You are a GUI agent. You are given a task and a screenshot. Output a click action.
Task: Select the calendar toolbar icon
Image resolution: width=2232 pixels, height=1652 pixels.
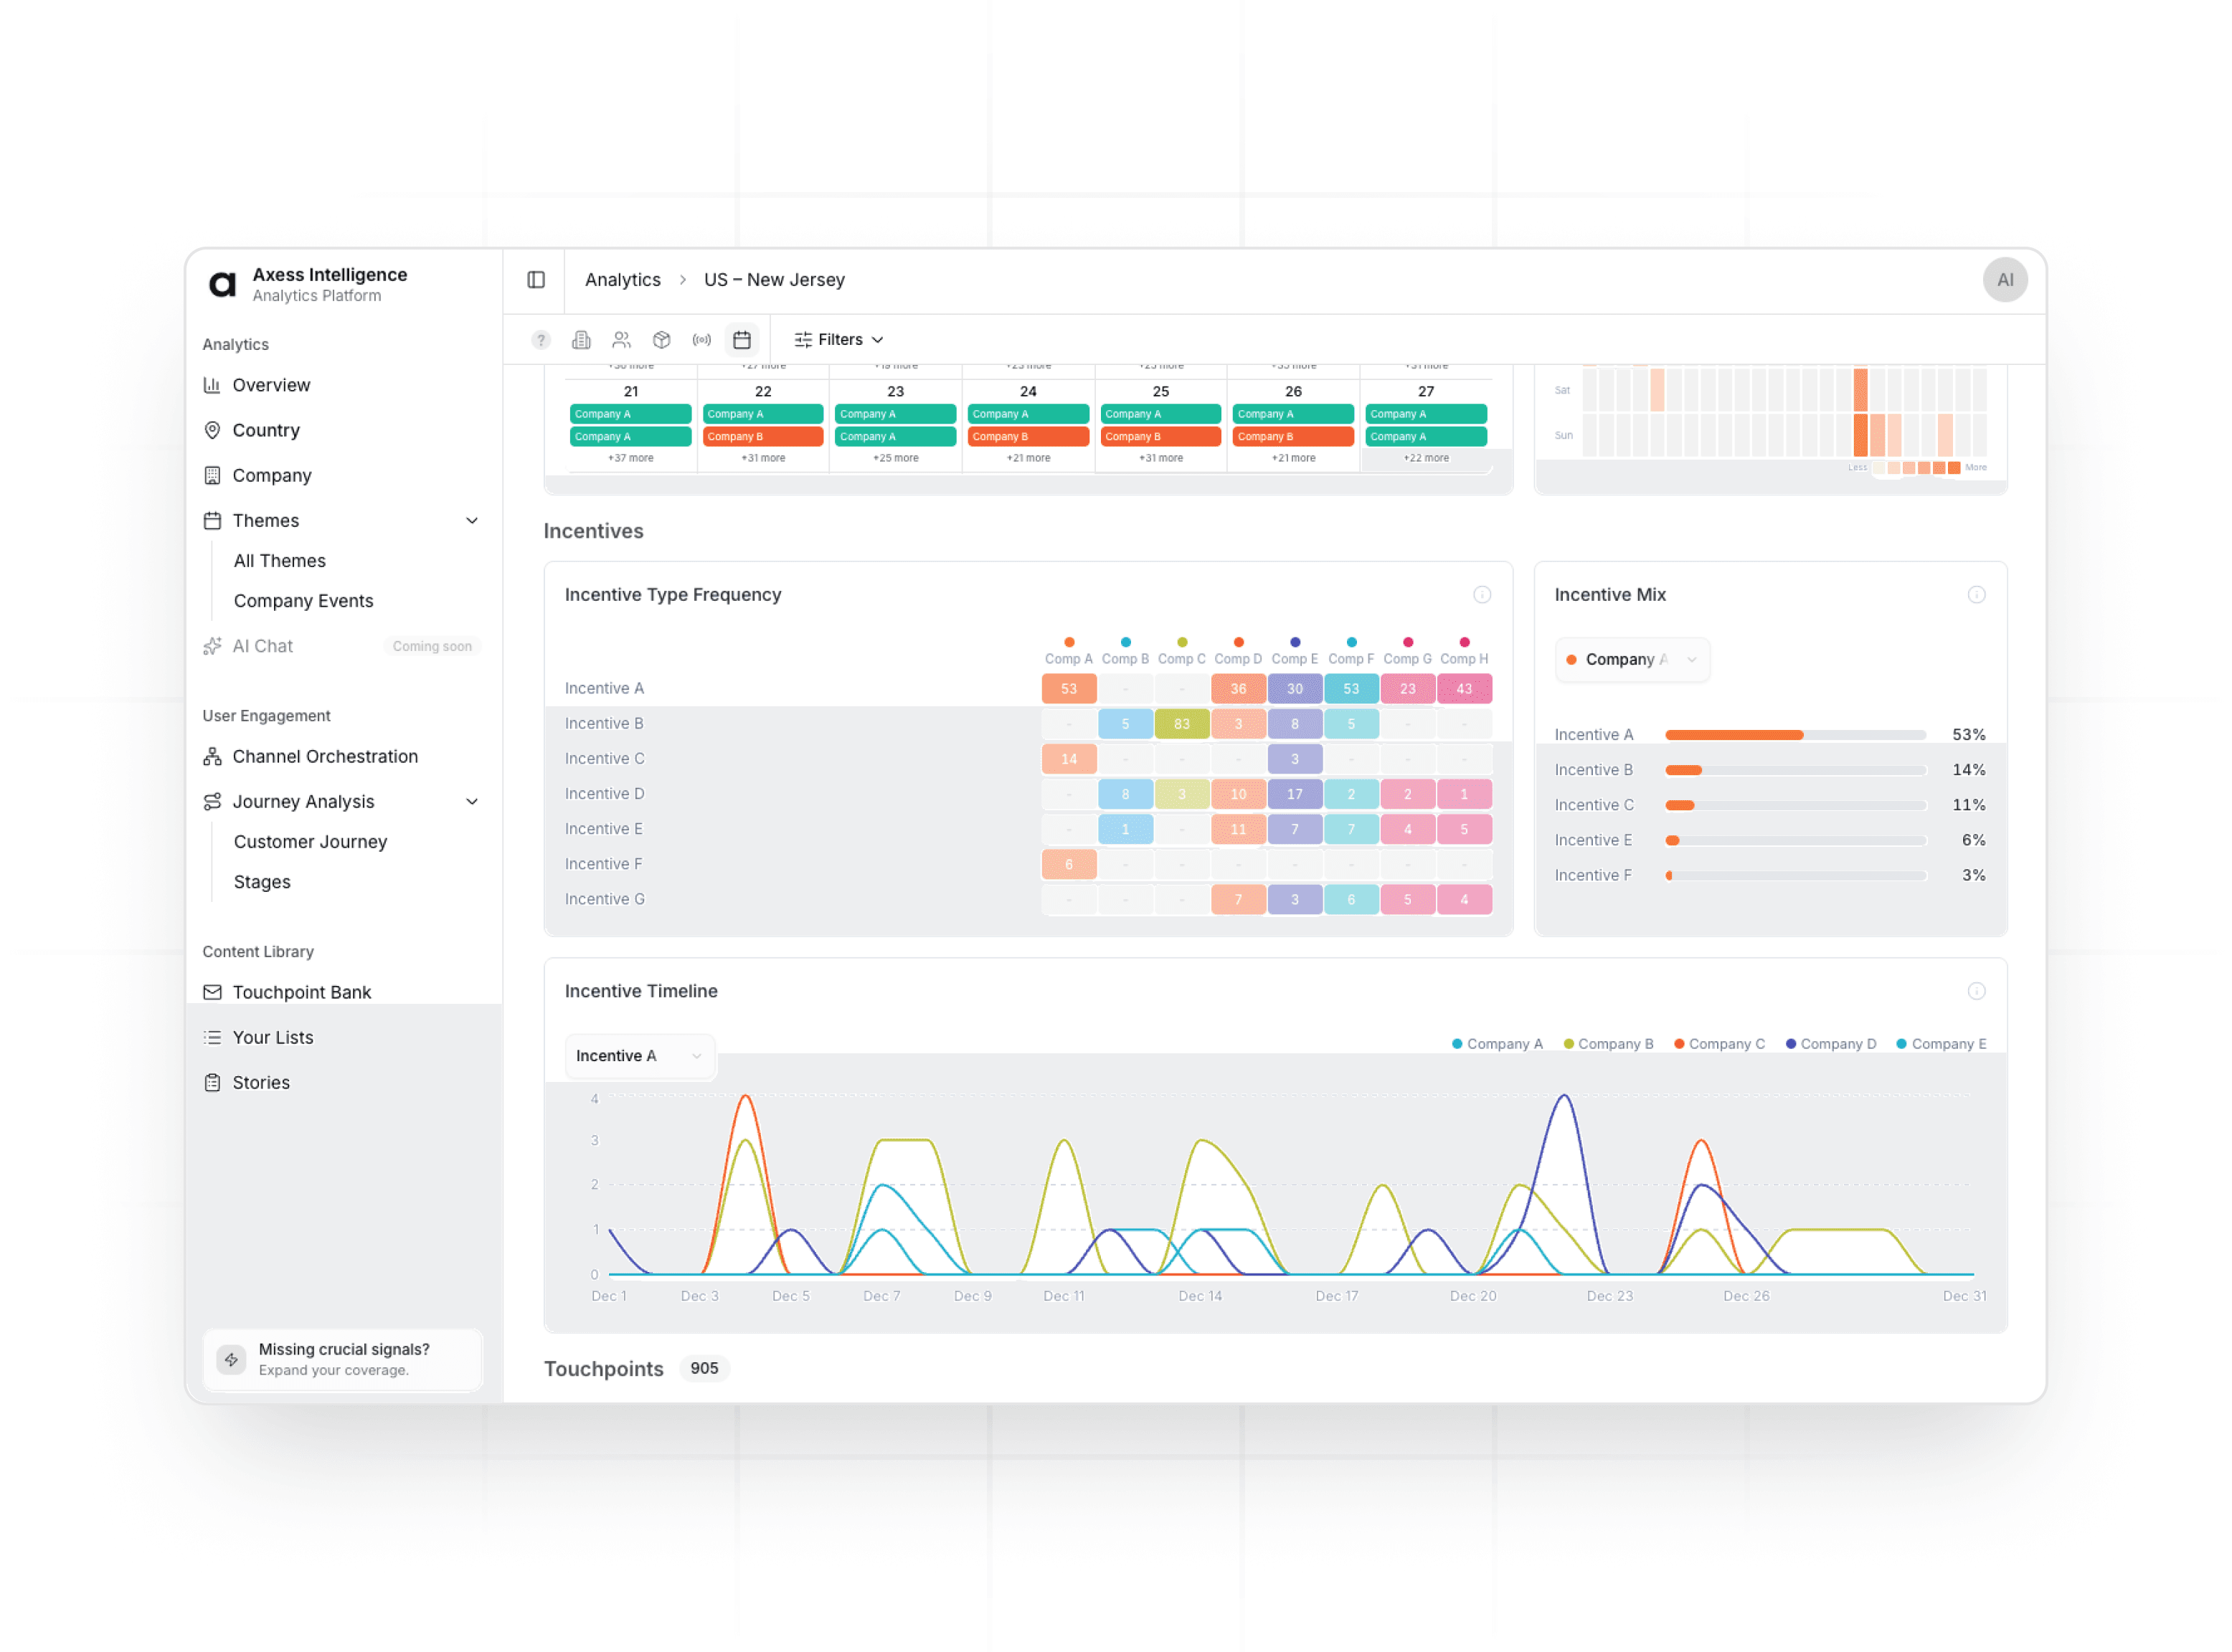[742, 340]
